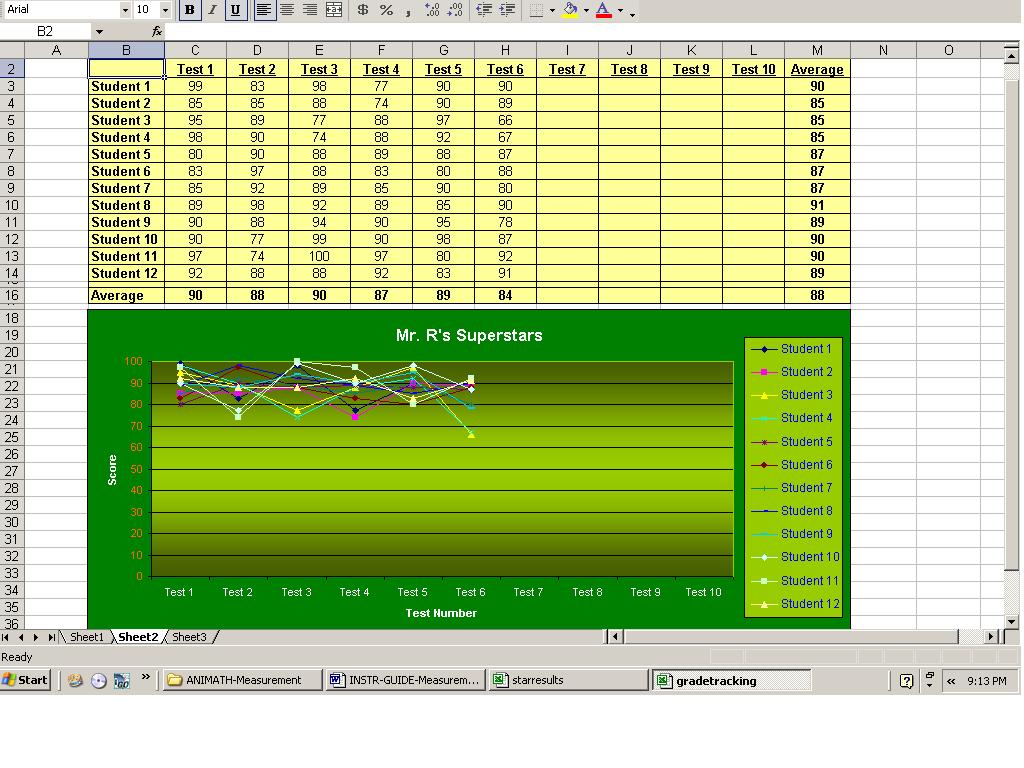Go to next sheet tab arrow
1024x768 pixels.
(35, 637)
